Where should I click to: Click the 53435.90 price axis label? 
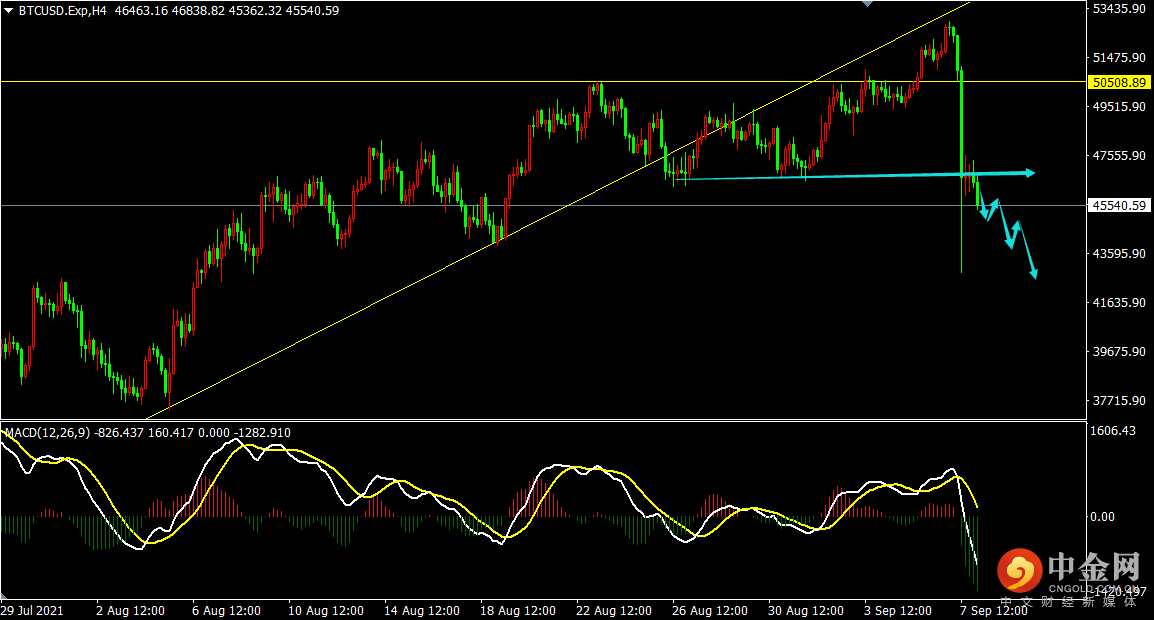(x=1119, y=9)
